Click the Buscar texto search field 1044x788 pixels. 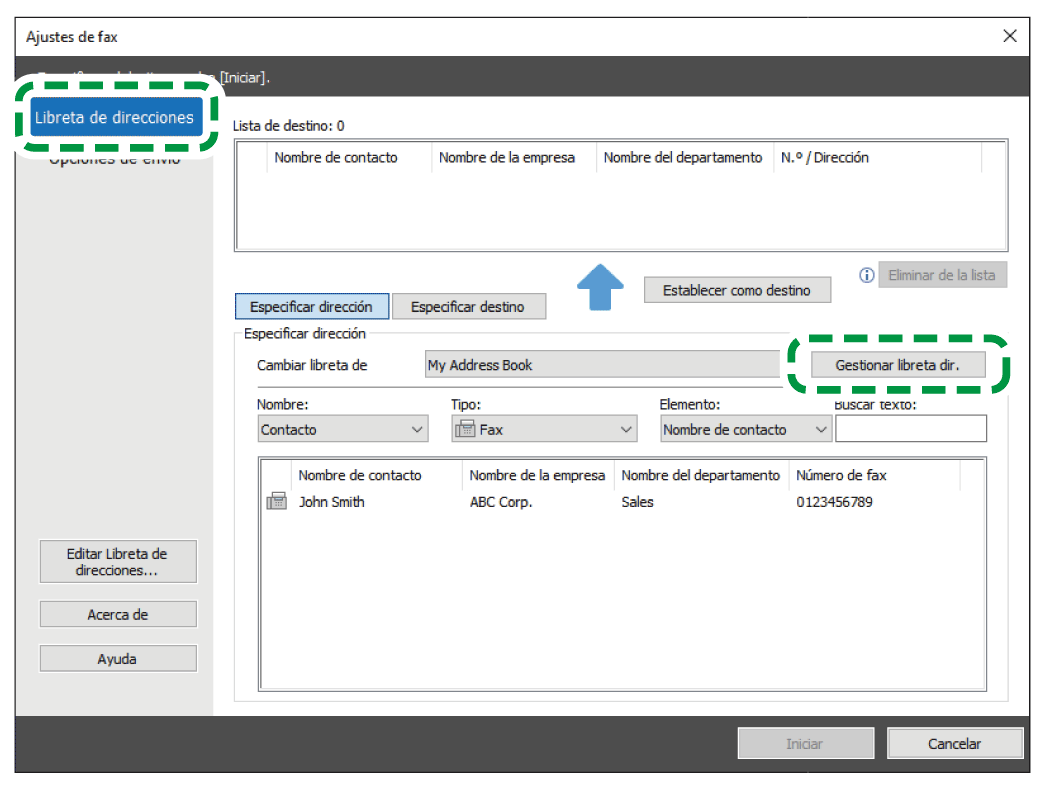pos(910,430)
